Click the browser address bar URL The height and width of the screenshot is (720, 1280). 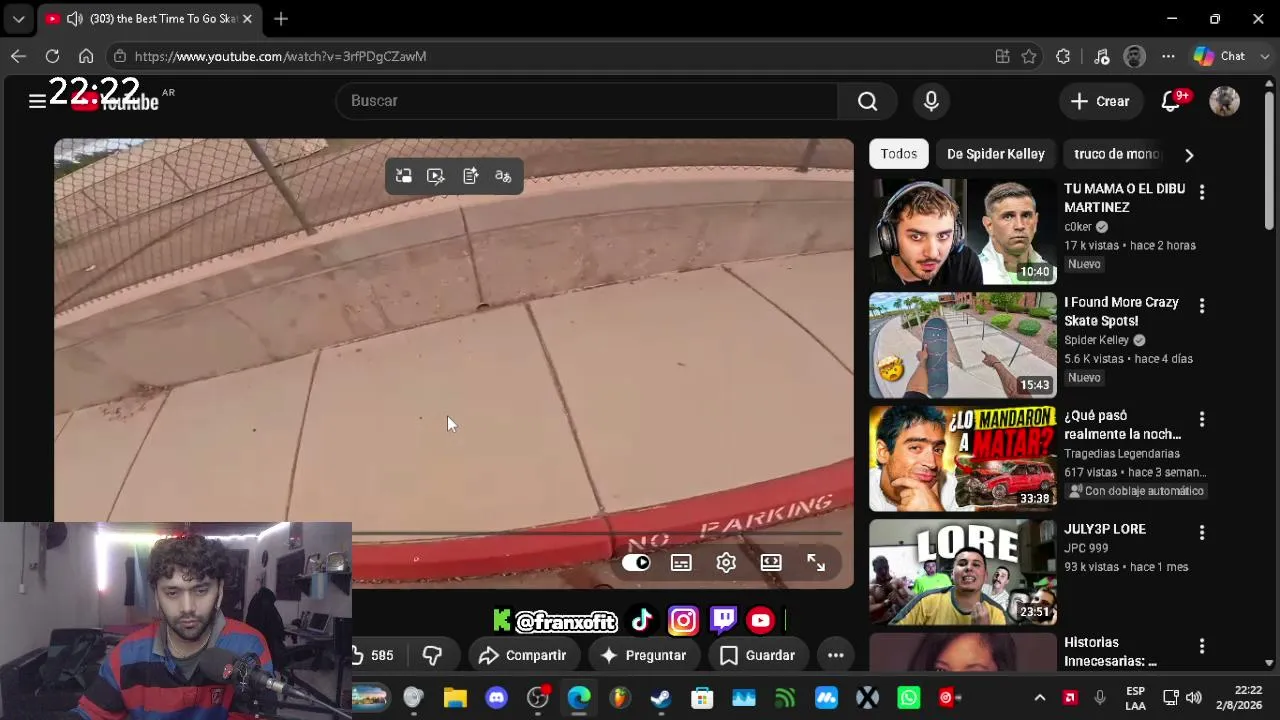(x=281, y=56)
